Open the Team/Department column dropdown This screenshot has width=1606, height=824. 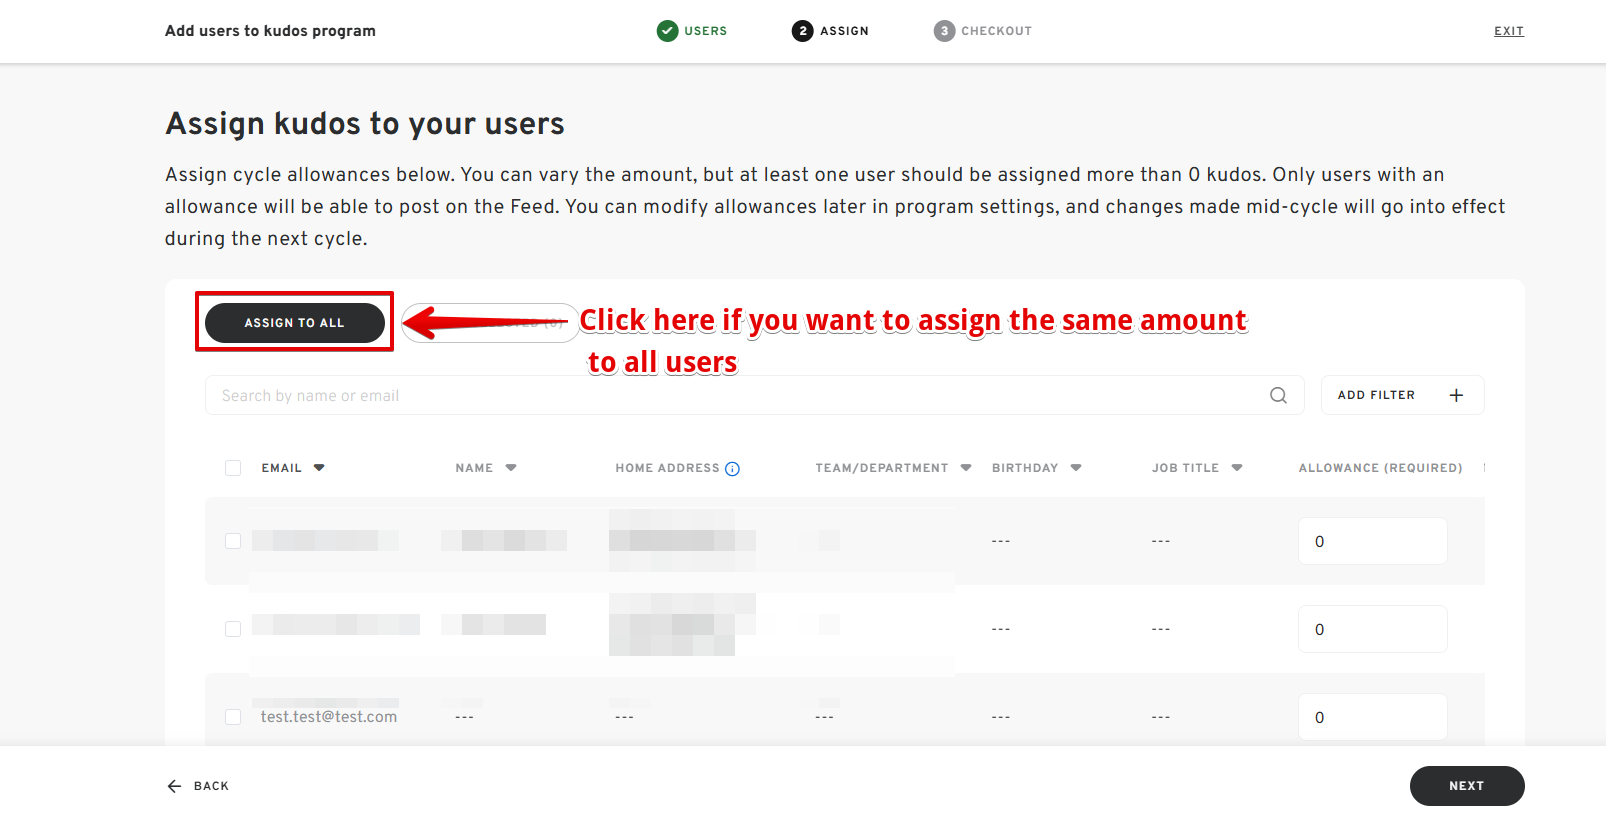pyautogui.click(x=966, y=468)
